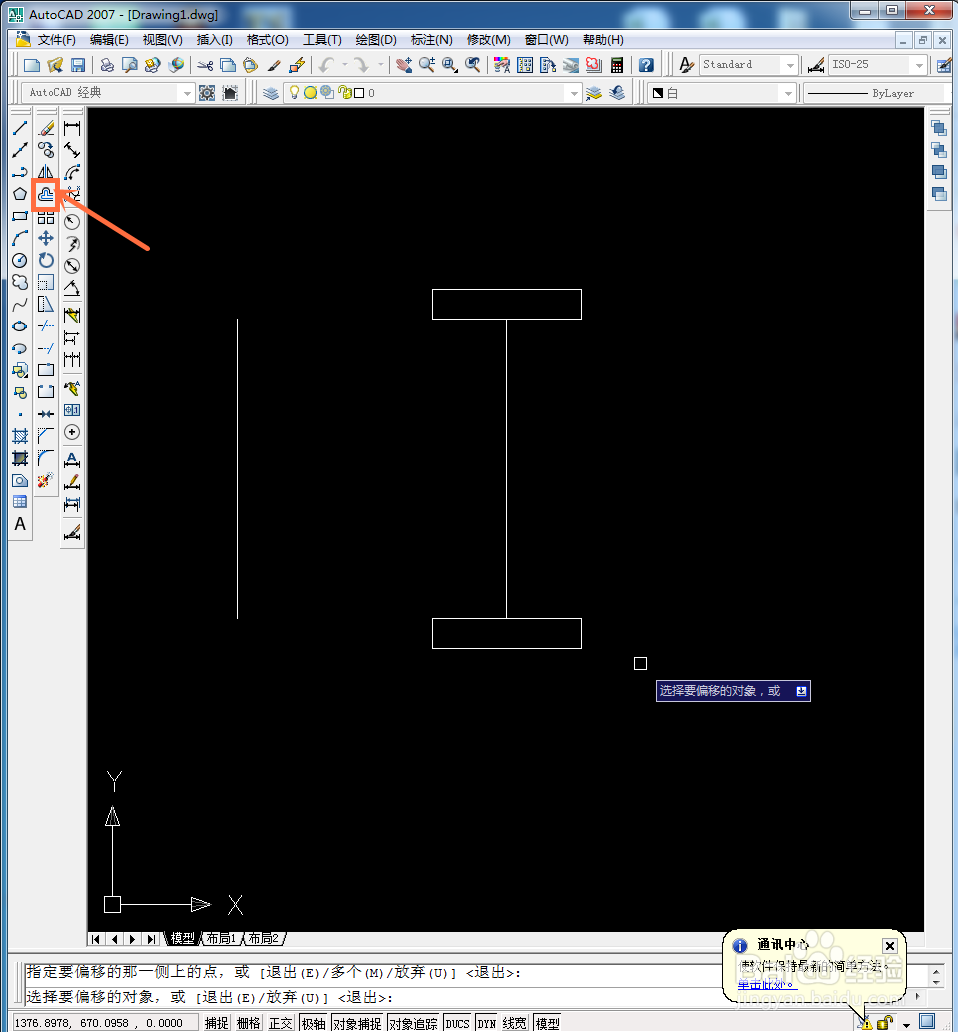958x1032 pixels.
Task: Toggle 对象捕捉 object snap
Action: click(357, 1023)
